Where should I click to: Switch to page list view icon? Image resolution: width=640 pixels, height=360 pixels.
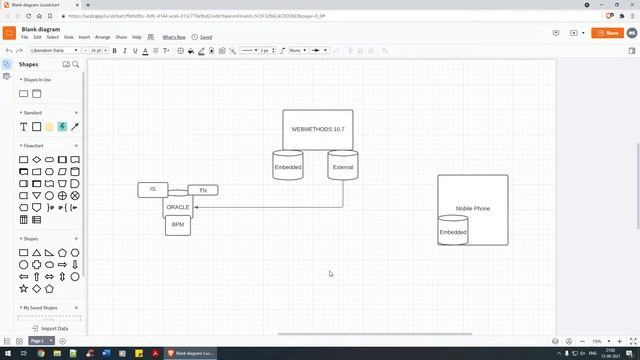(x=7, y=341)
